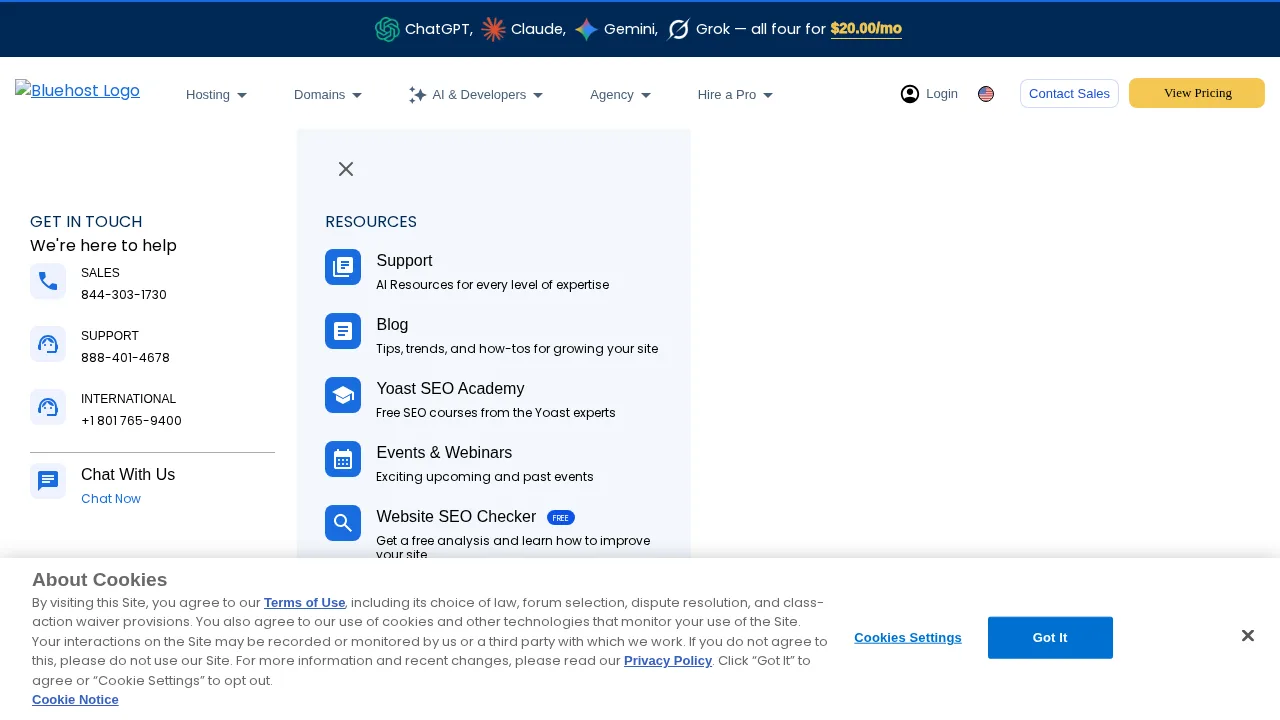The width and height of the screenshot is (1280, 720).
Task: Click the Gemini sparkle icon in banner
Action: coord(586,30)
